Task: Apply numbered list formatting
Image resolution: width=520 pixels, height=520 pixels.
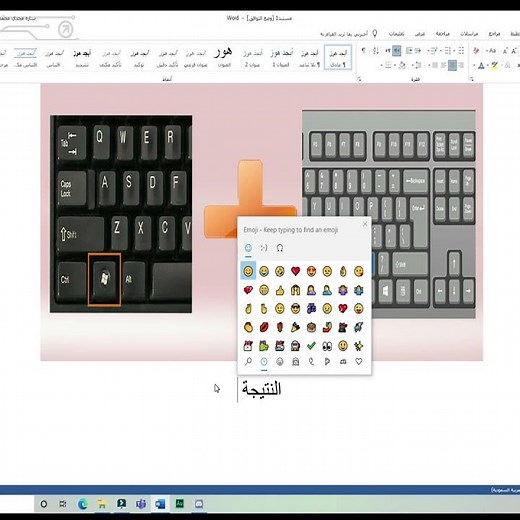Action: coord(447,51)
